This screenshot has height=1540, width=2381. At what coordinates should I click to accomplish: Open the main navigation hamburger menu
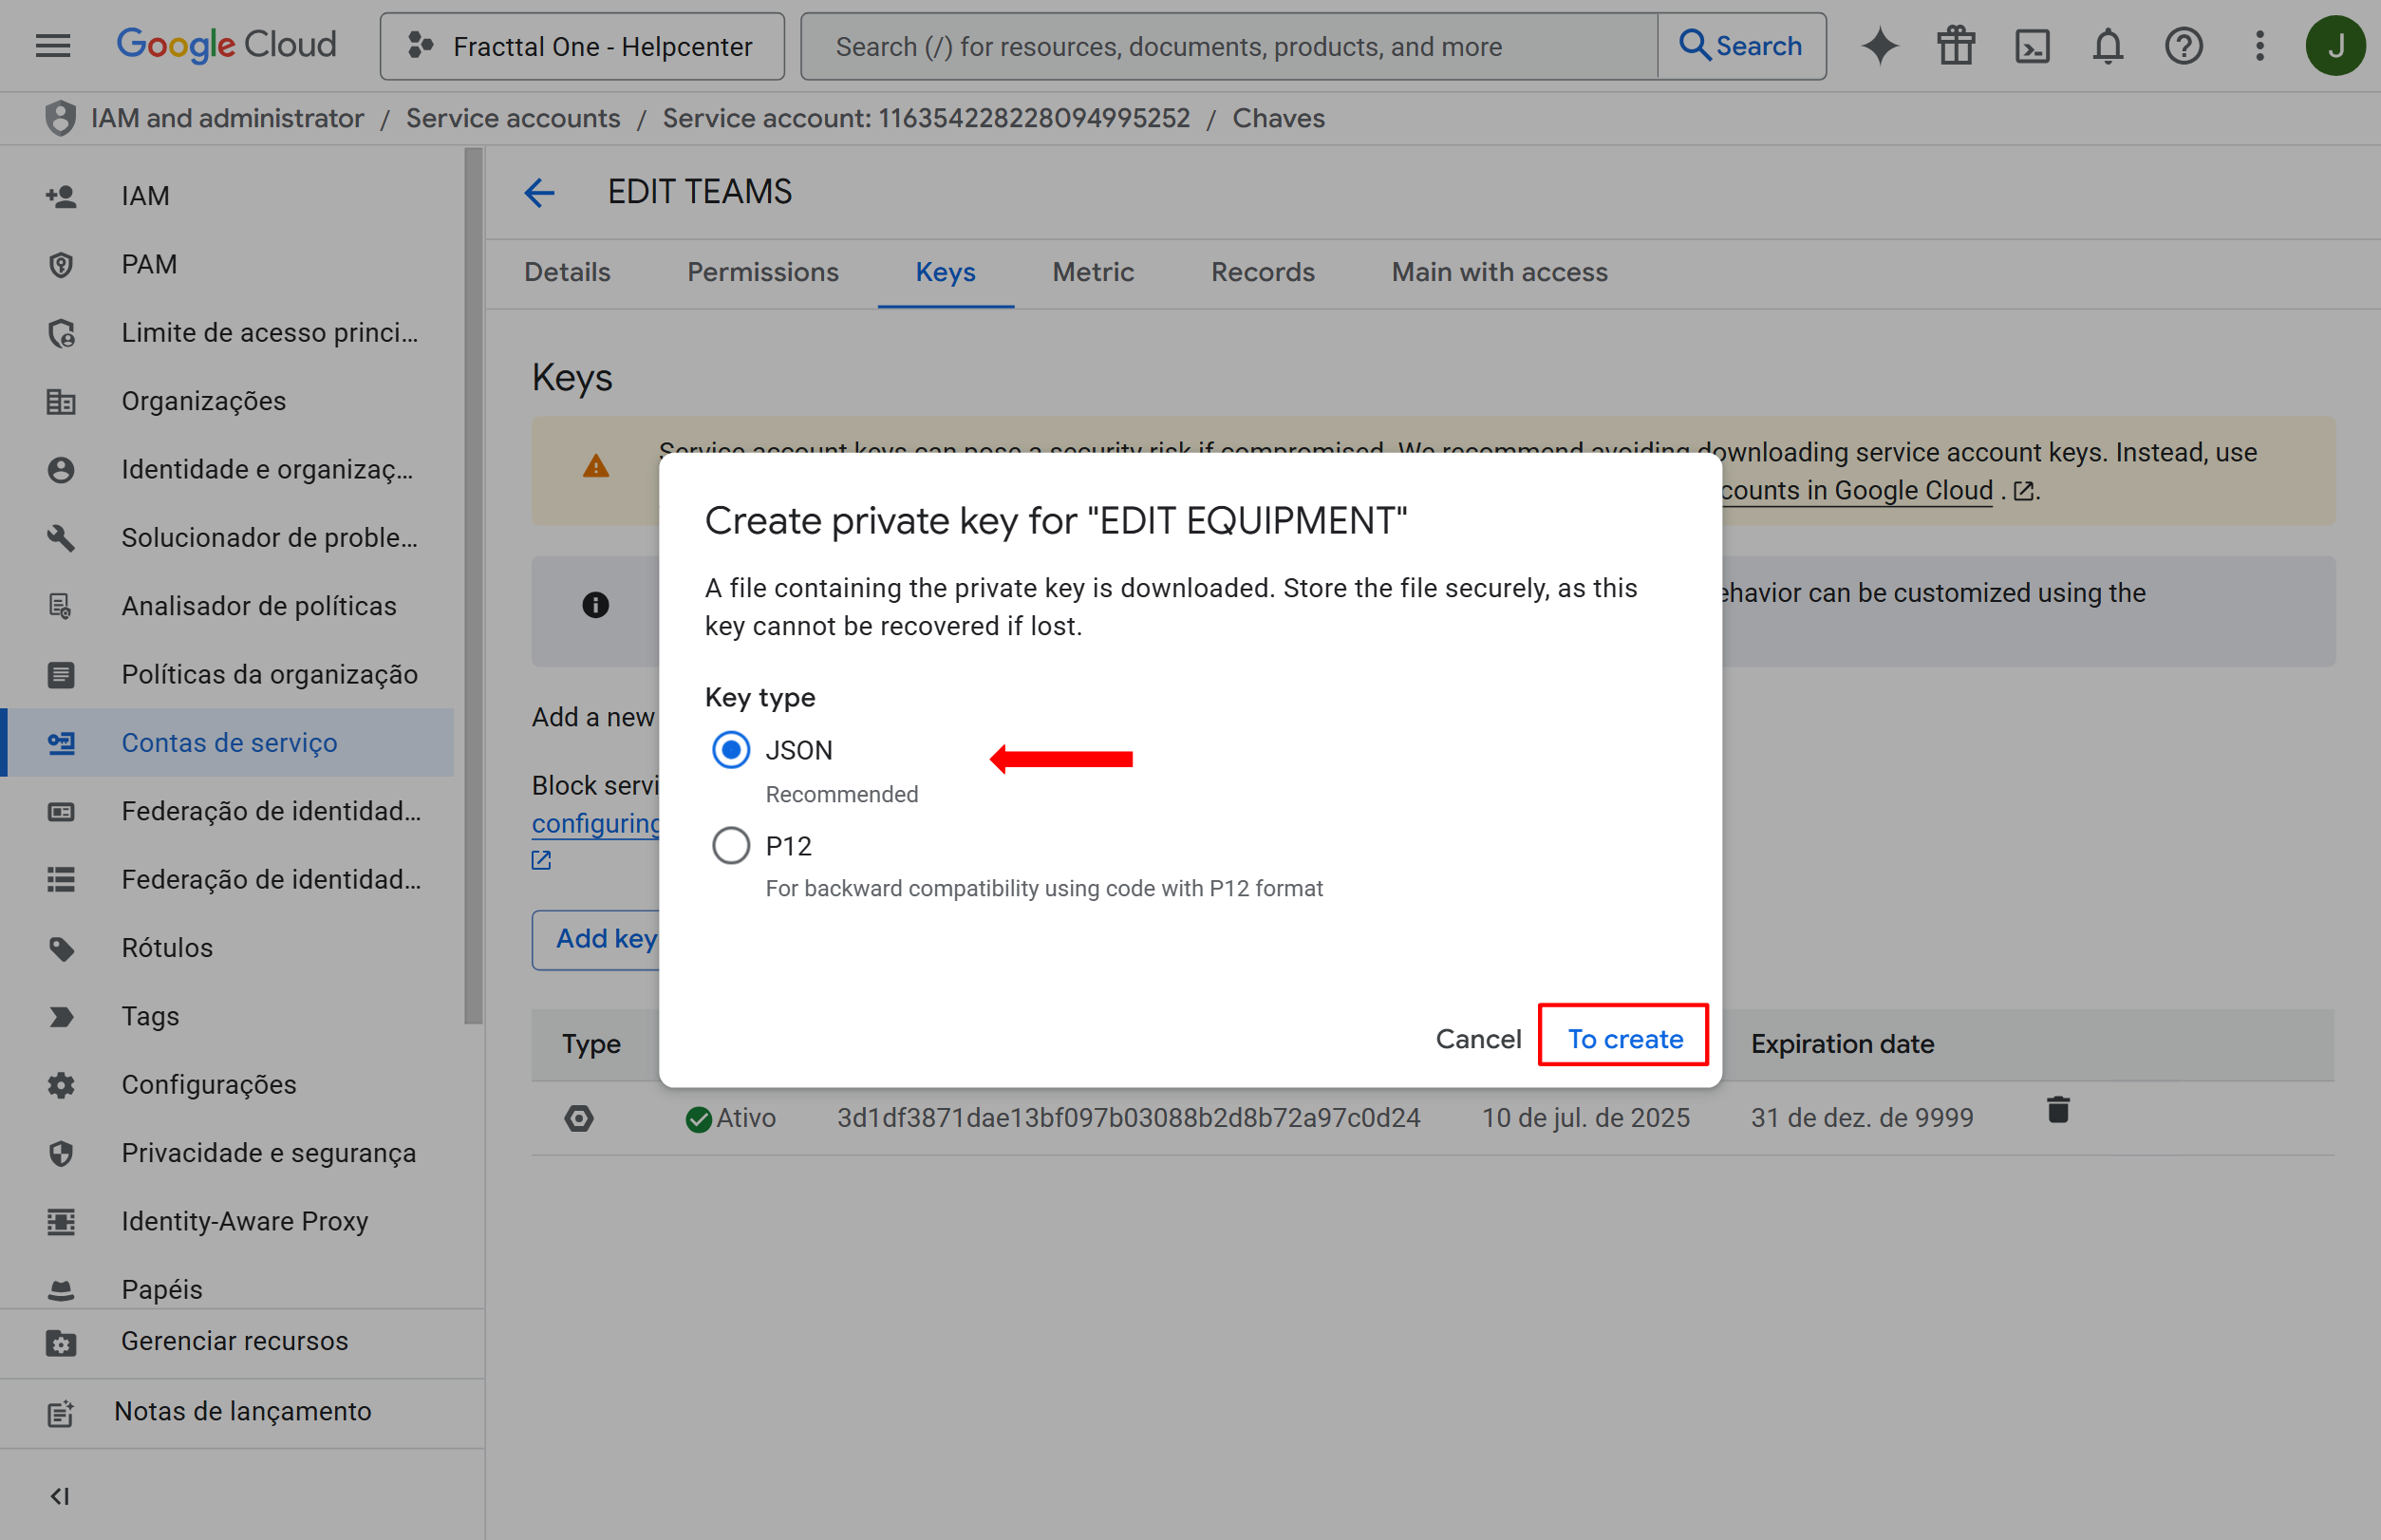click(53, 46)
